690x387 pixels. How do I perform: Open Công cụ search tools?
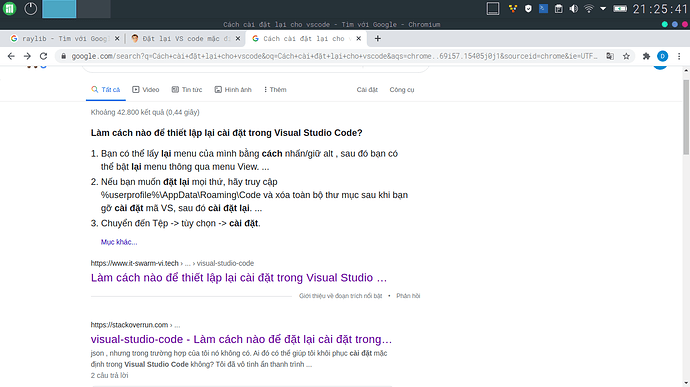tap(402, 90)
